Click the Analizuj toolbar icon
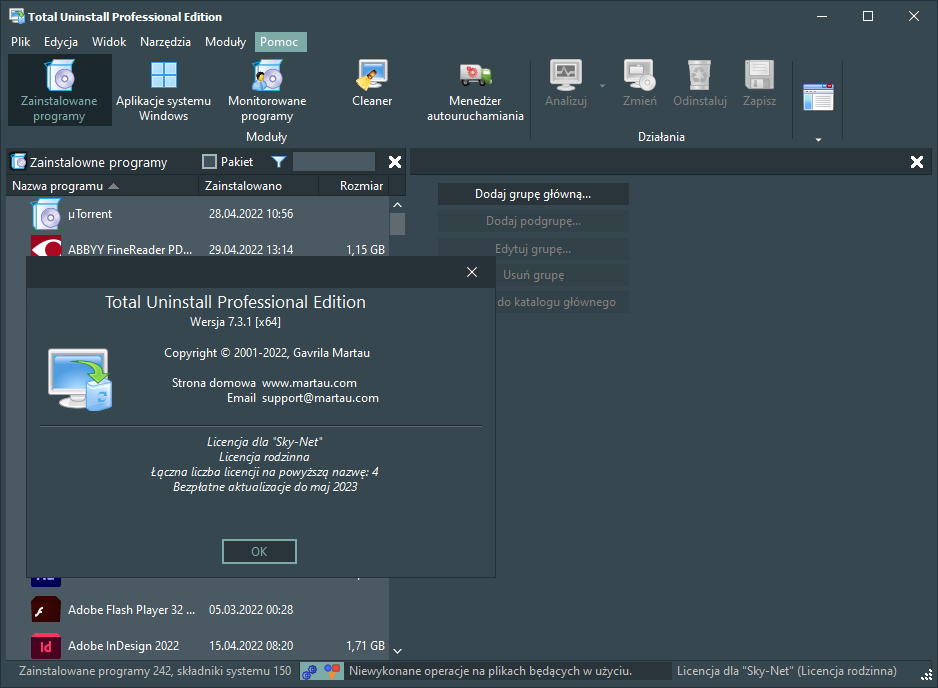This screenshot has height=688, width=938. [566, 76]
